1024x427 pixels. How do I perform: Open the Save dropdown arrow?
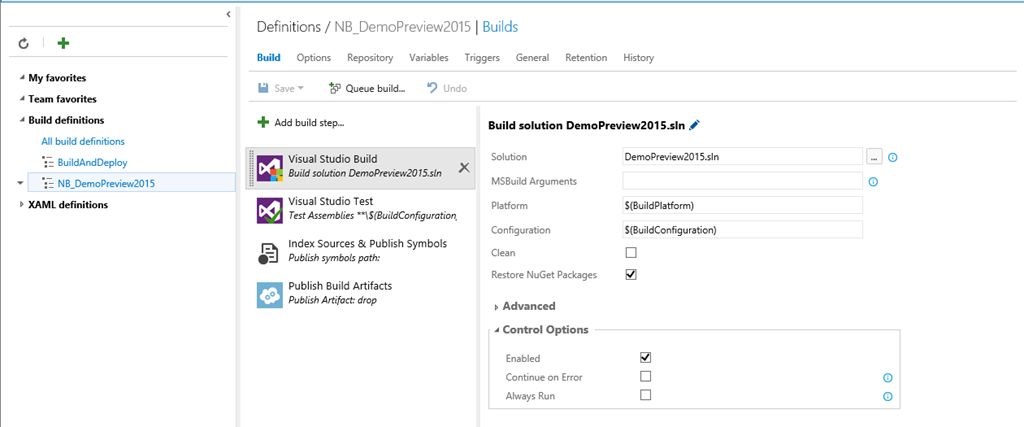click(x=300, y=88)
